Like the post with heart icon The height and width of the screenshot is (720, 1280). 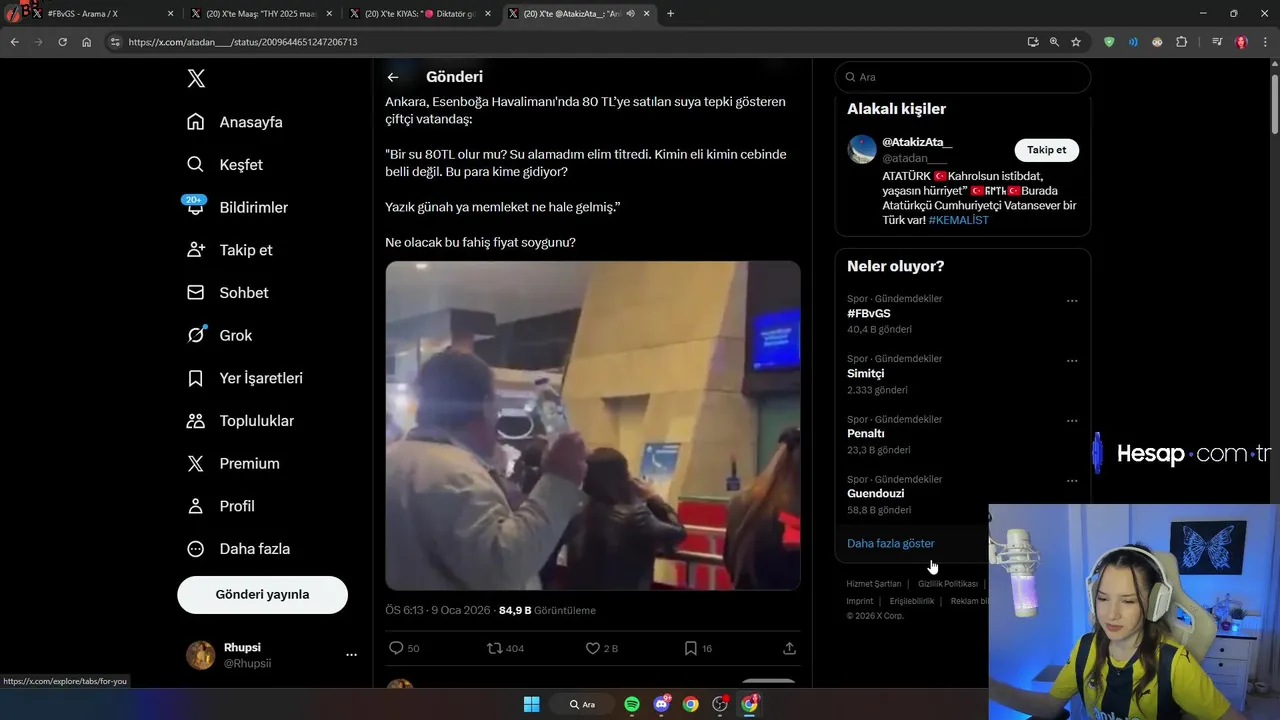coord(593,648)
